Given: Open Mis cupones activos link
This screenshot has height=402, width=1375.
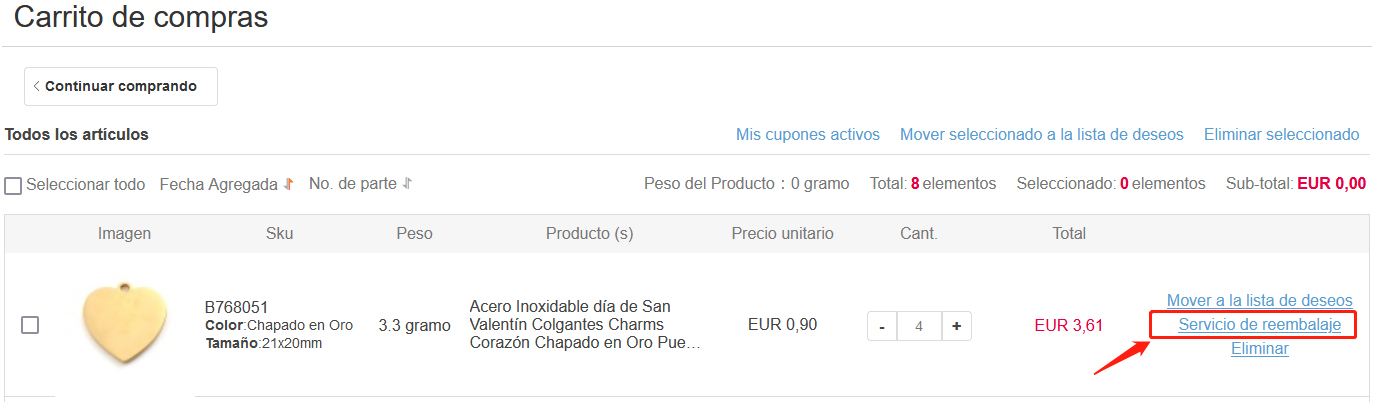Looking at the screenshot, I should point(808,134).
